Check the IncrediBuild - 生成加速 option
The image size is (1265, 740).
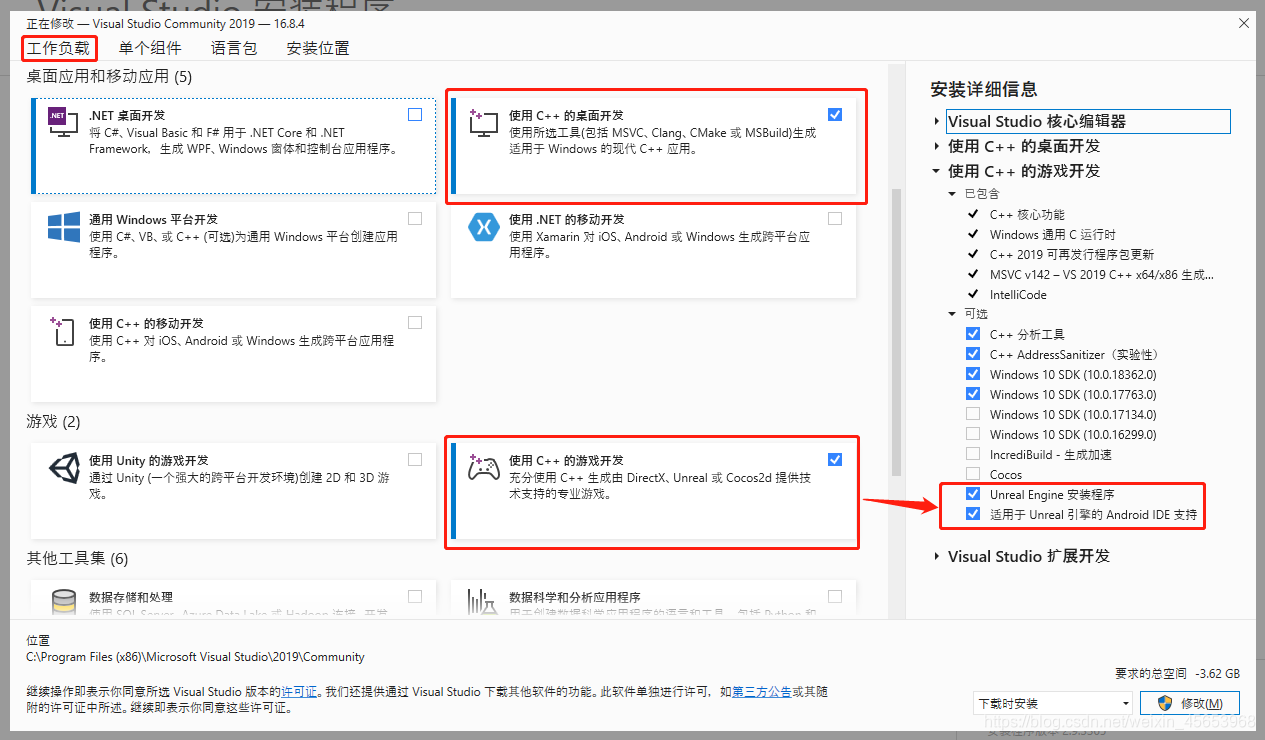973,454
